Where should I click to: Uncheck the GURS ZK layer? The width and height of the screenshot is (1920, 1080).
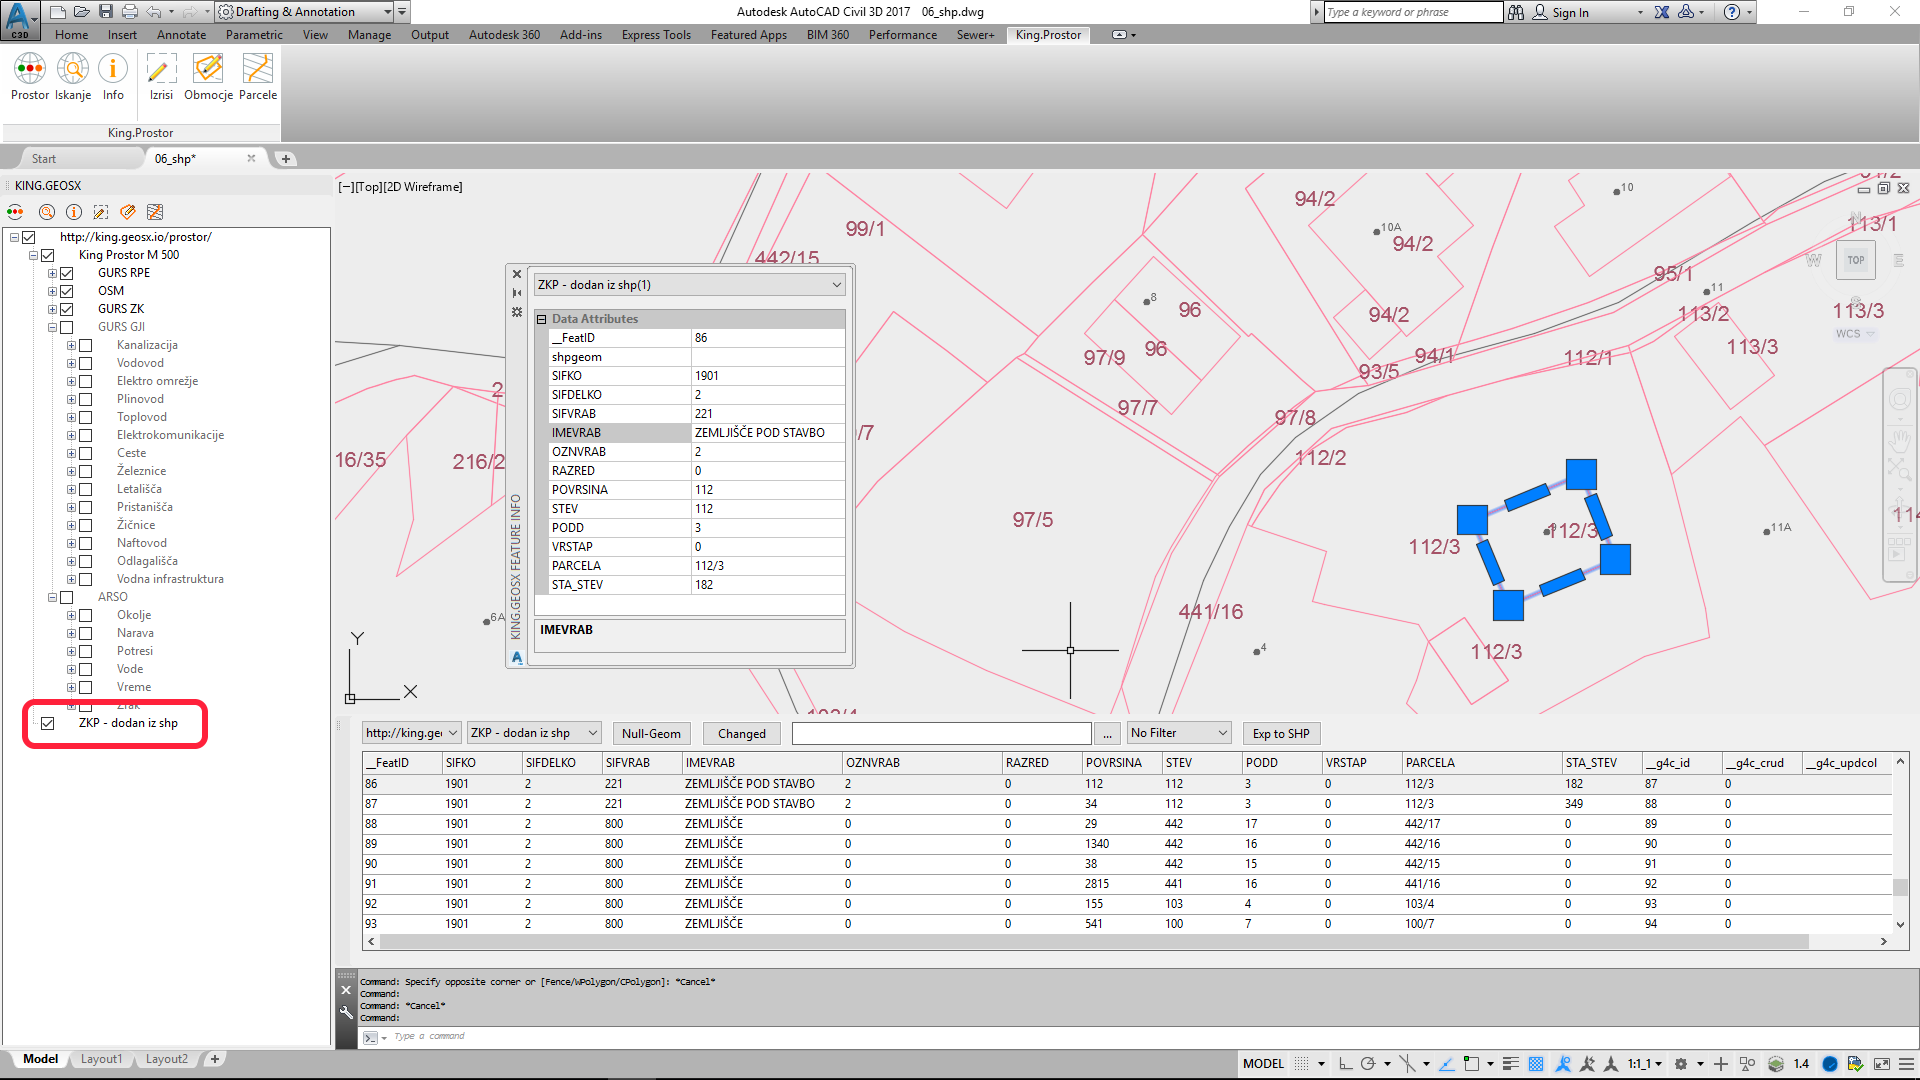click(x=67, y=309)
